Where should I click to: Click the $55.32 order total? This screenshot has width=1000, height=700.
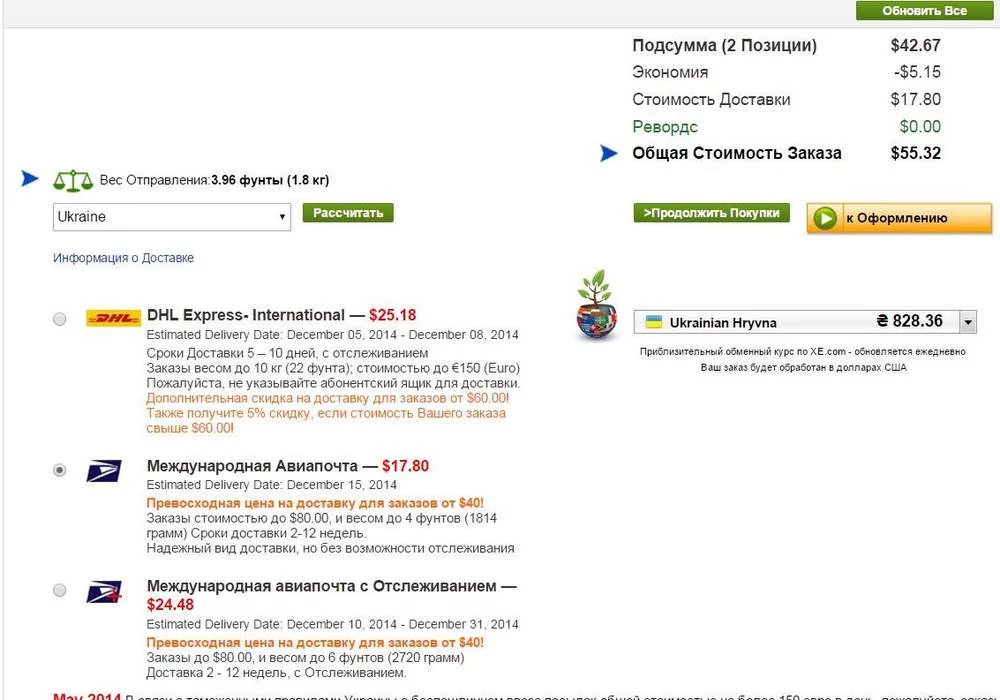915,153
